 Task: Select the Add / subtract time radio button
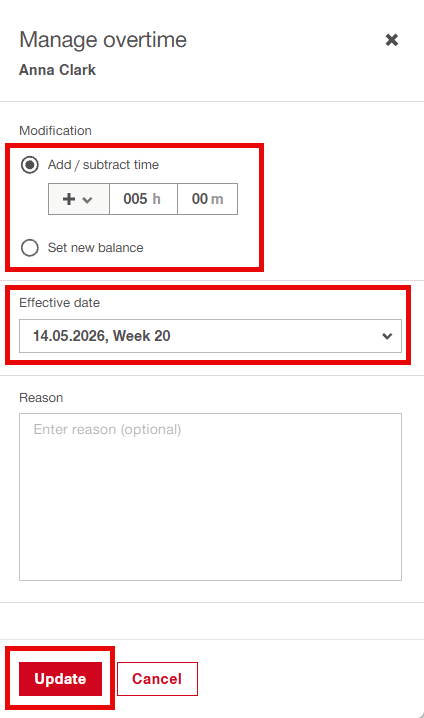(30, 165)
